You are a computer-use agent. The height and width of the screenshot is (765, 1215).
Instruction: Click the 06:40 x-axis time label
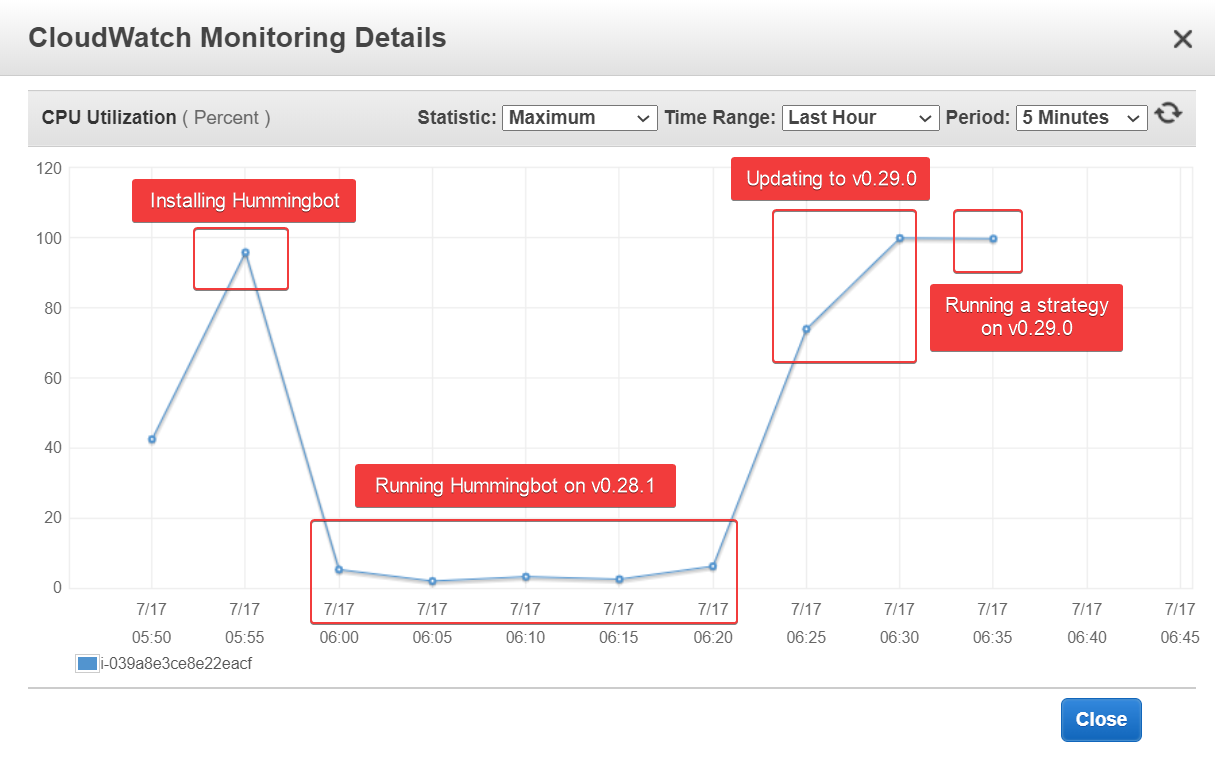(x=1087, y=637)
